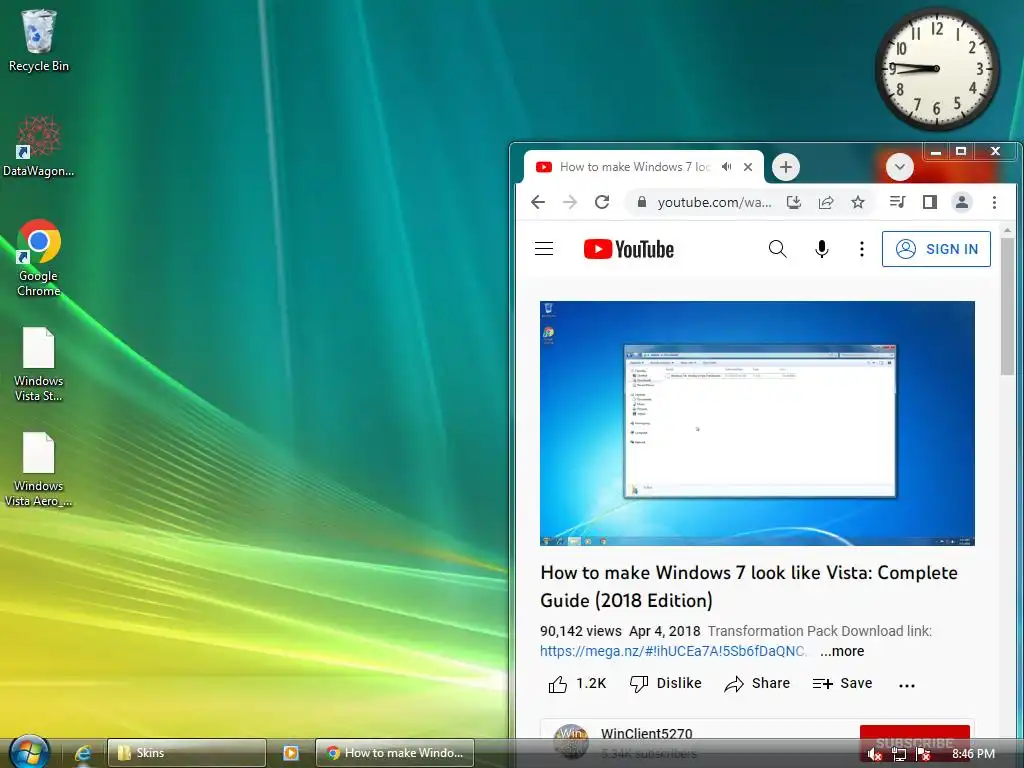The height and width of the screenshot is (768, 1024).
Task: Open the mega.nz download link
Action: coord(673,651)
